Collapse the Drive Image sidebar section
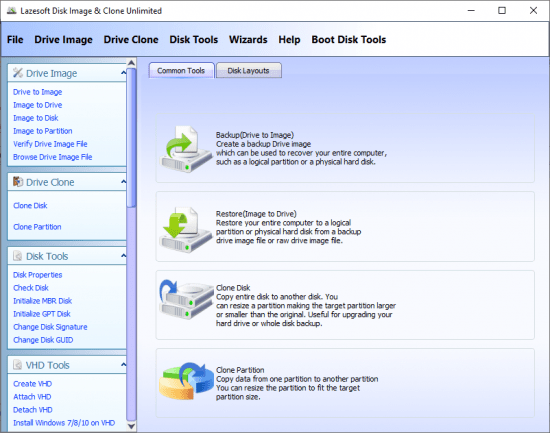550x433 pixels. (x=123, y=73)
